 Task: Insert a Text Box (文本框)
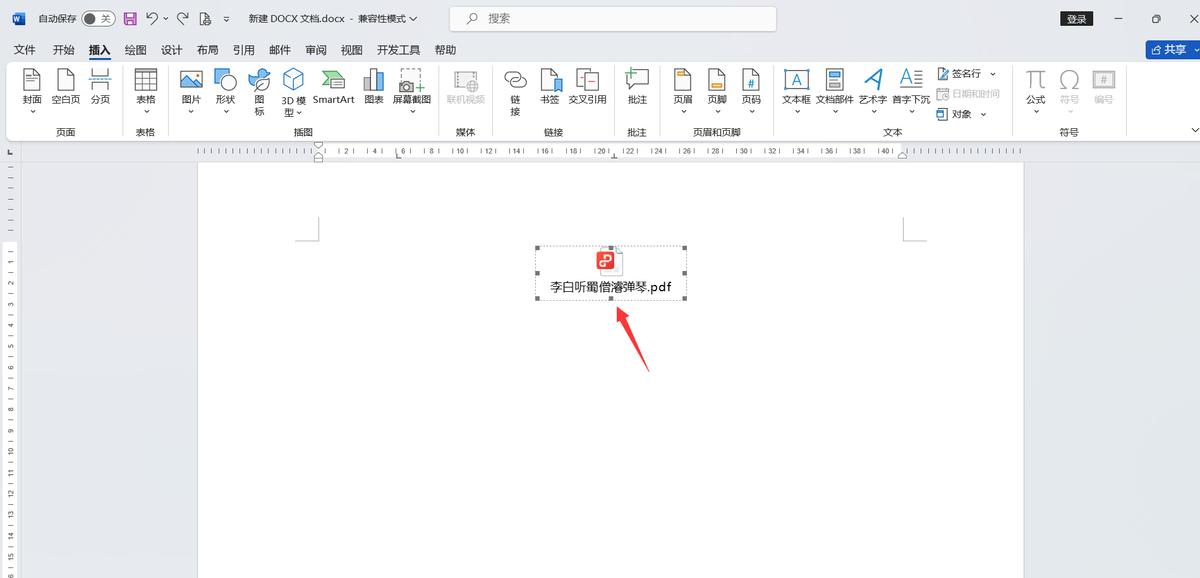(796, 90)
